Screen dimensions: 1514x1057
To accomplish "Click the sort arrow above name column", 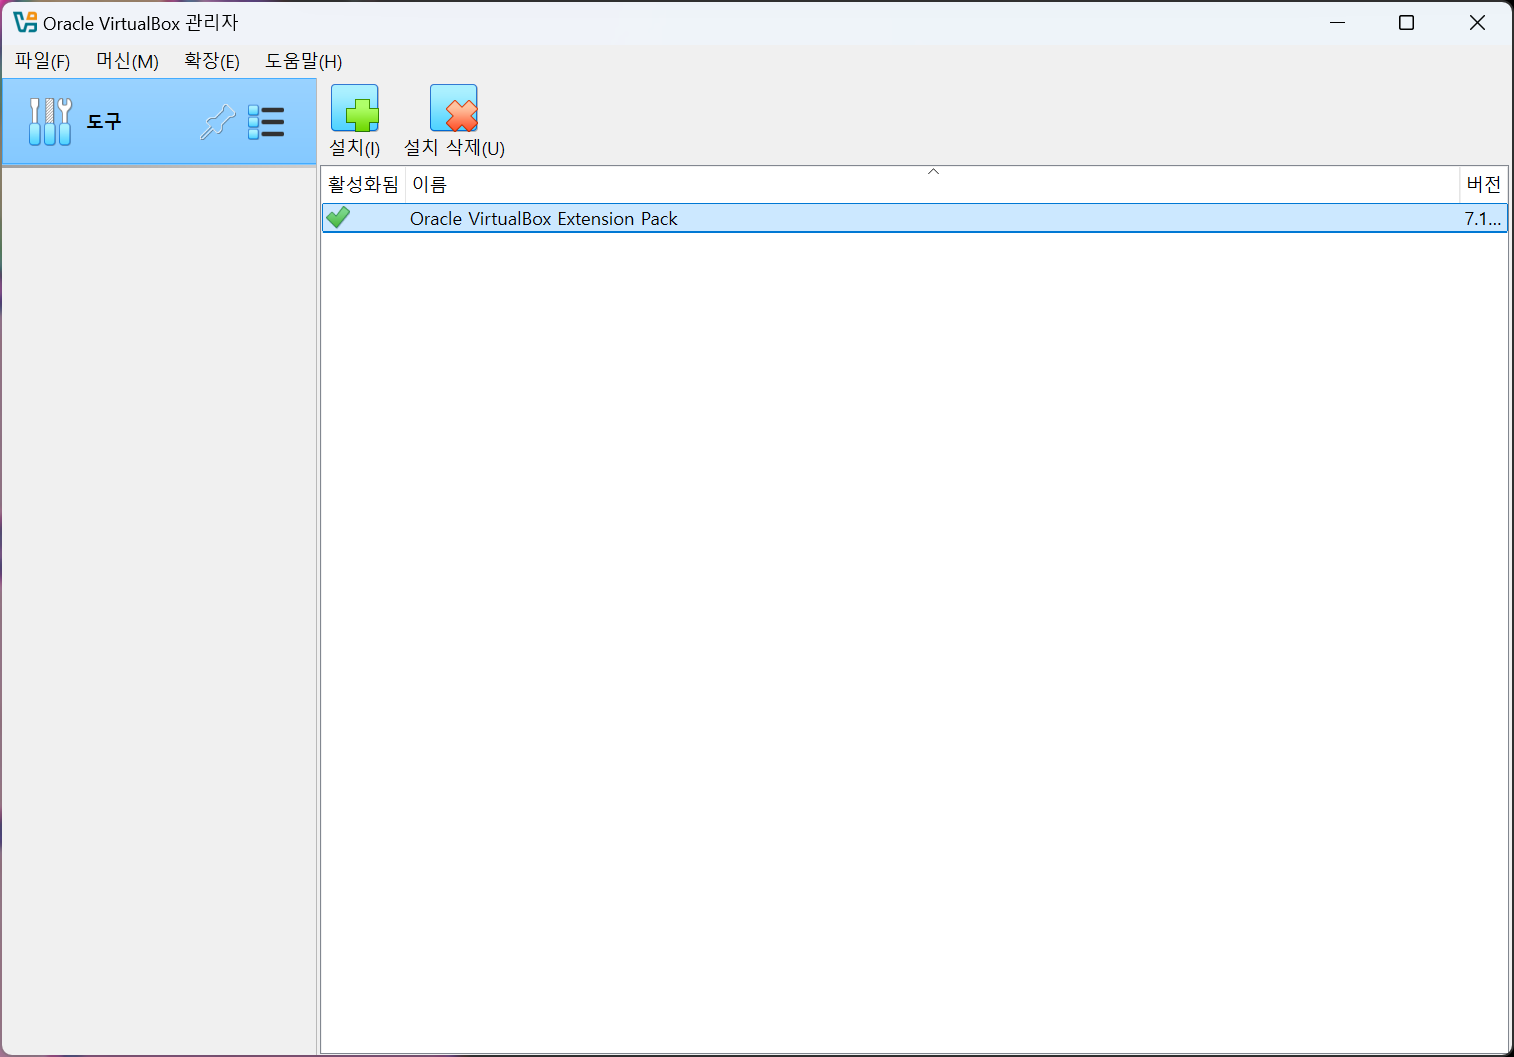I will click(933, 172).
